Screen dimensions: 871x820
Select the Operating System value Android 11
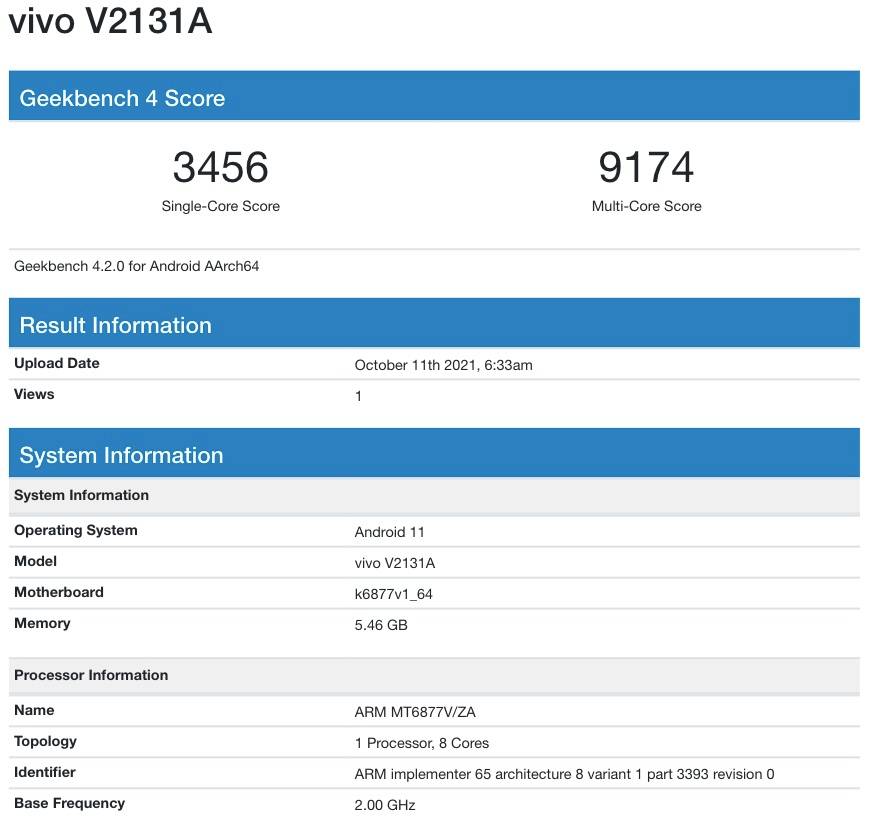pyautogui.click(x=388, y=532)
